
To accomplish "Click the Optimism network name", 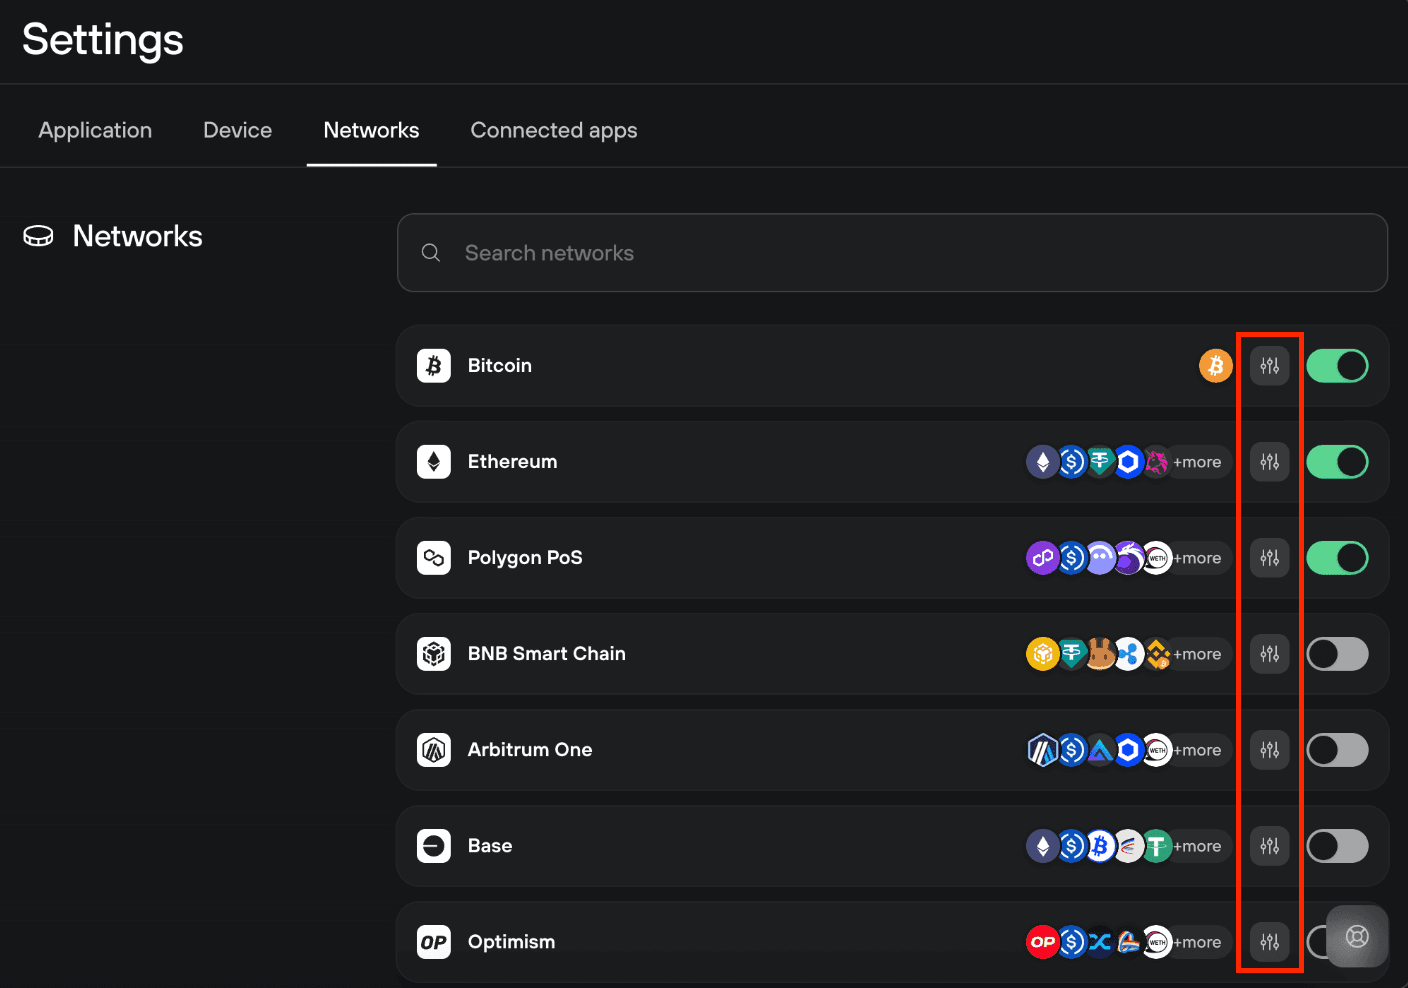I will tap(511, 942).
